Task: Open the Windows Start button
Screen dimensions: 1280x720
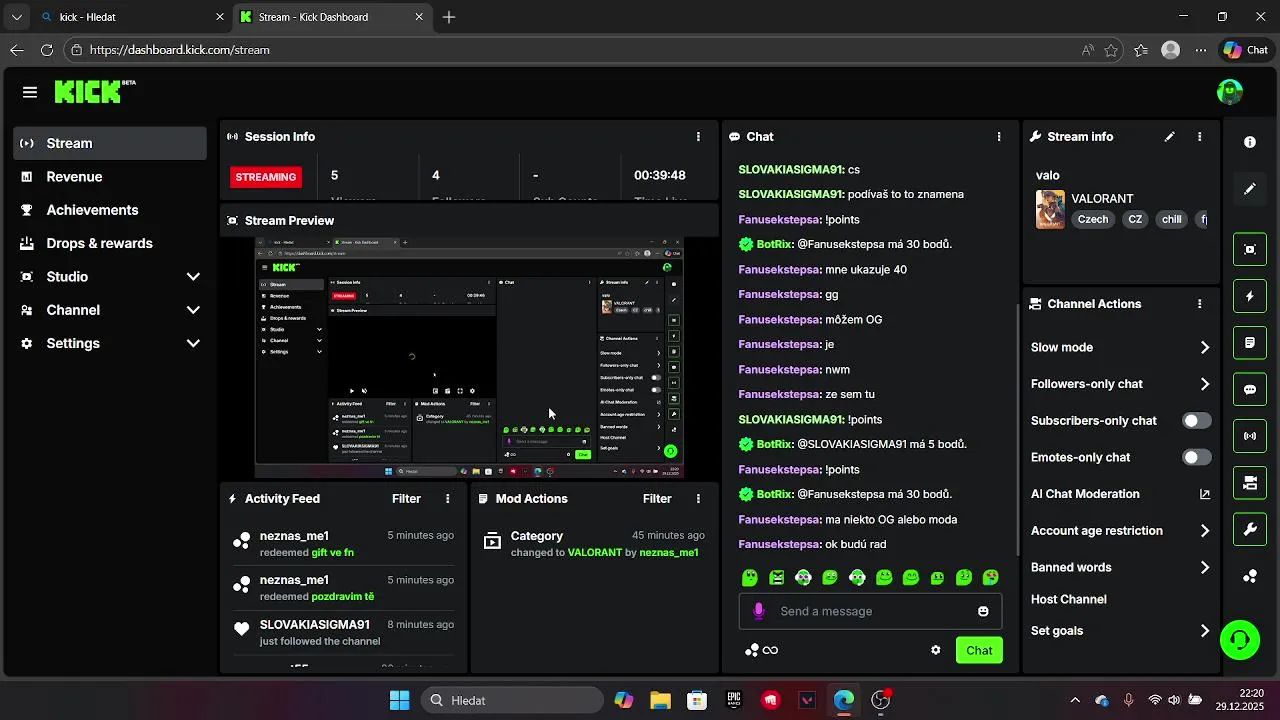Action: (x=399, y=700)
